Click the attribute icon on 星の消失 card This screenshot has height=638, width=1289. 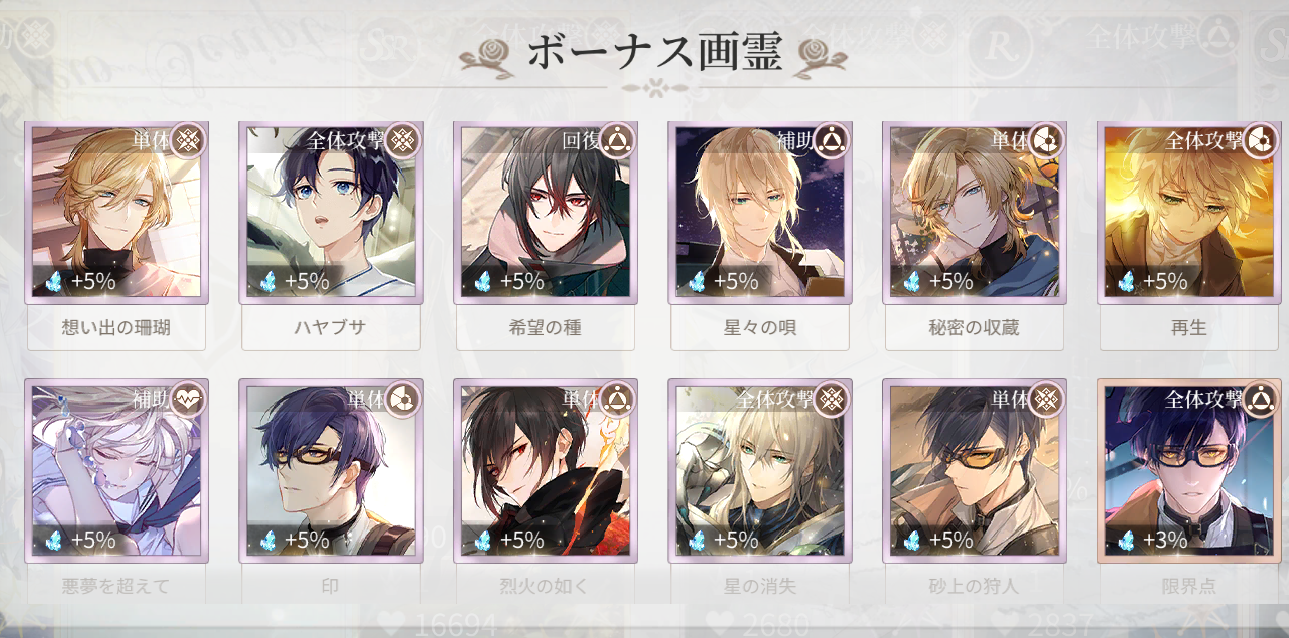point(832,398)
